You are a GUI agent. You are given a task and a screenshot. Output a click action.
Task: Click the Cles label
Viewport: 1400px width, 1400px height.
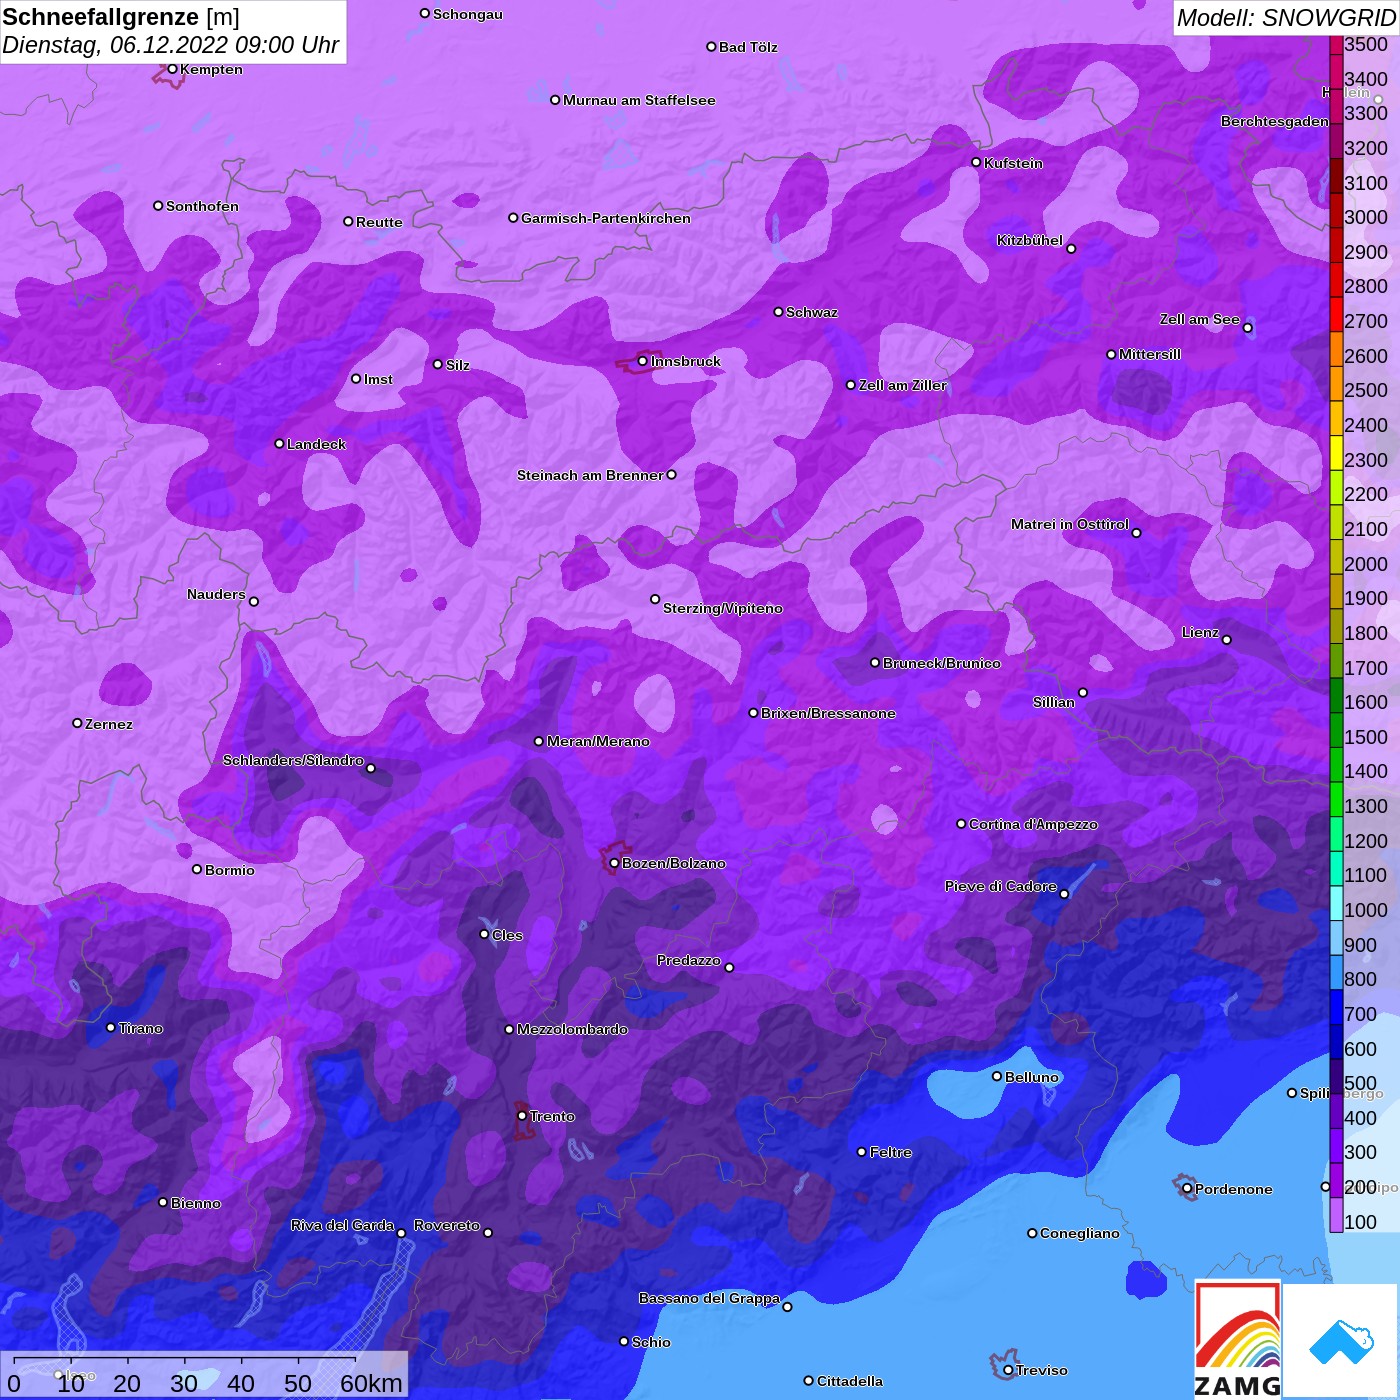click(507, 935)
